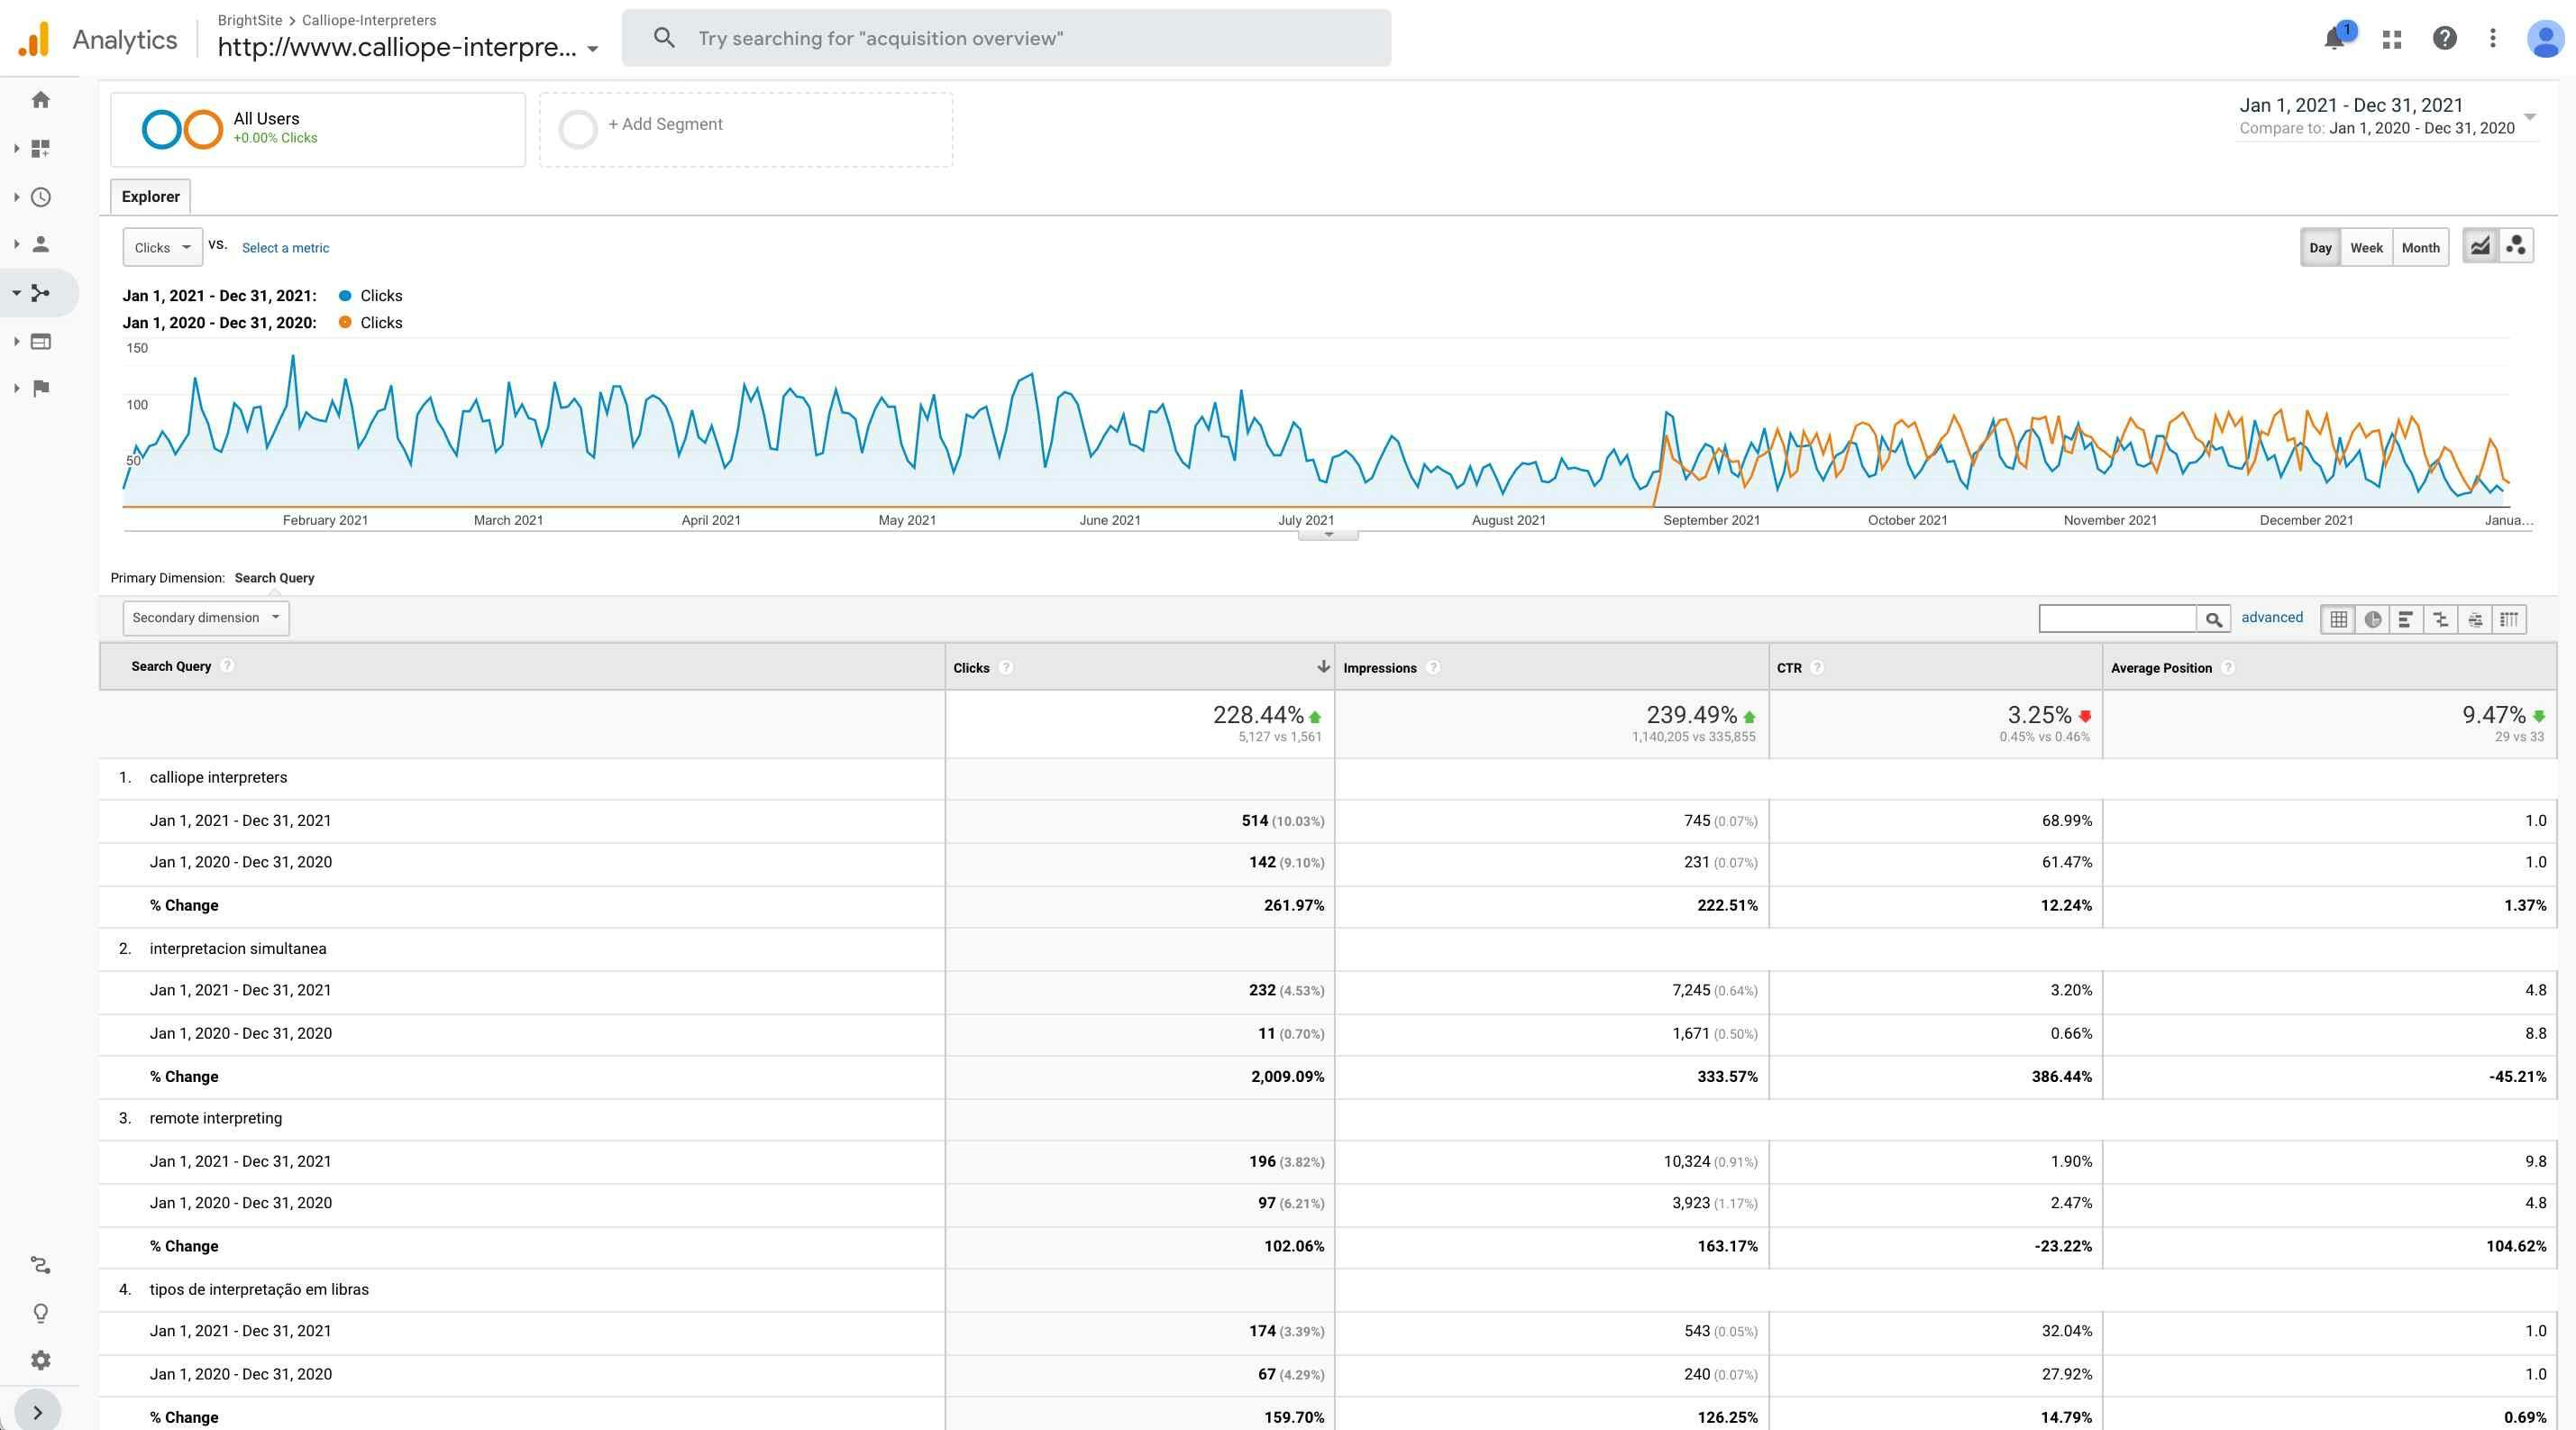Open the Audience person icon section
Screen dimensions: 2576x1430
(41, 244)
